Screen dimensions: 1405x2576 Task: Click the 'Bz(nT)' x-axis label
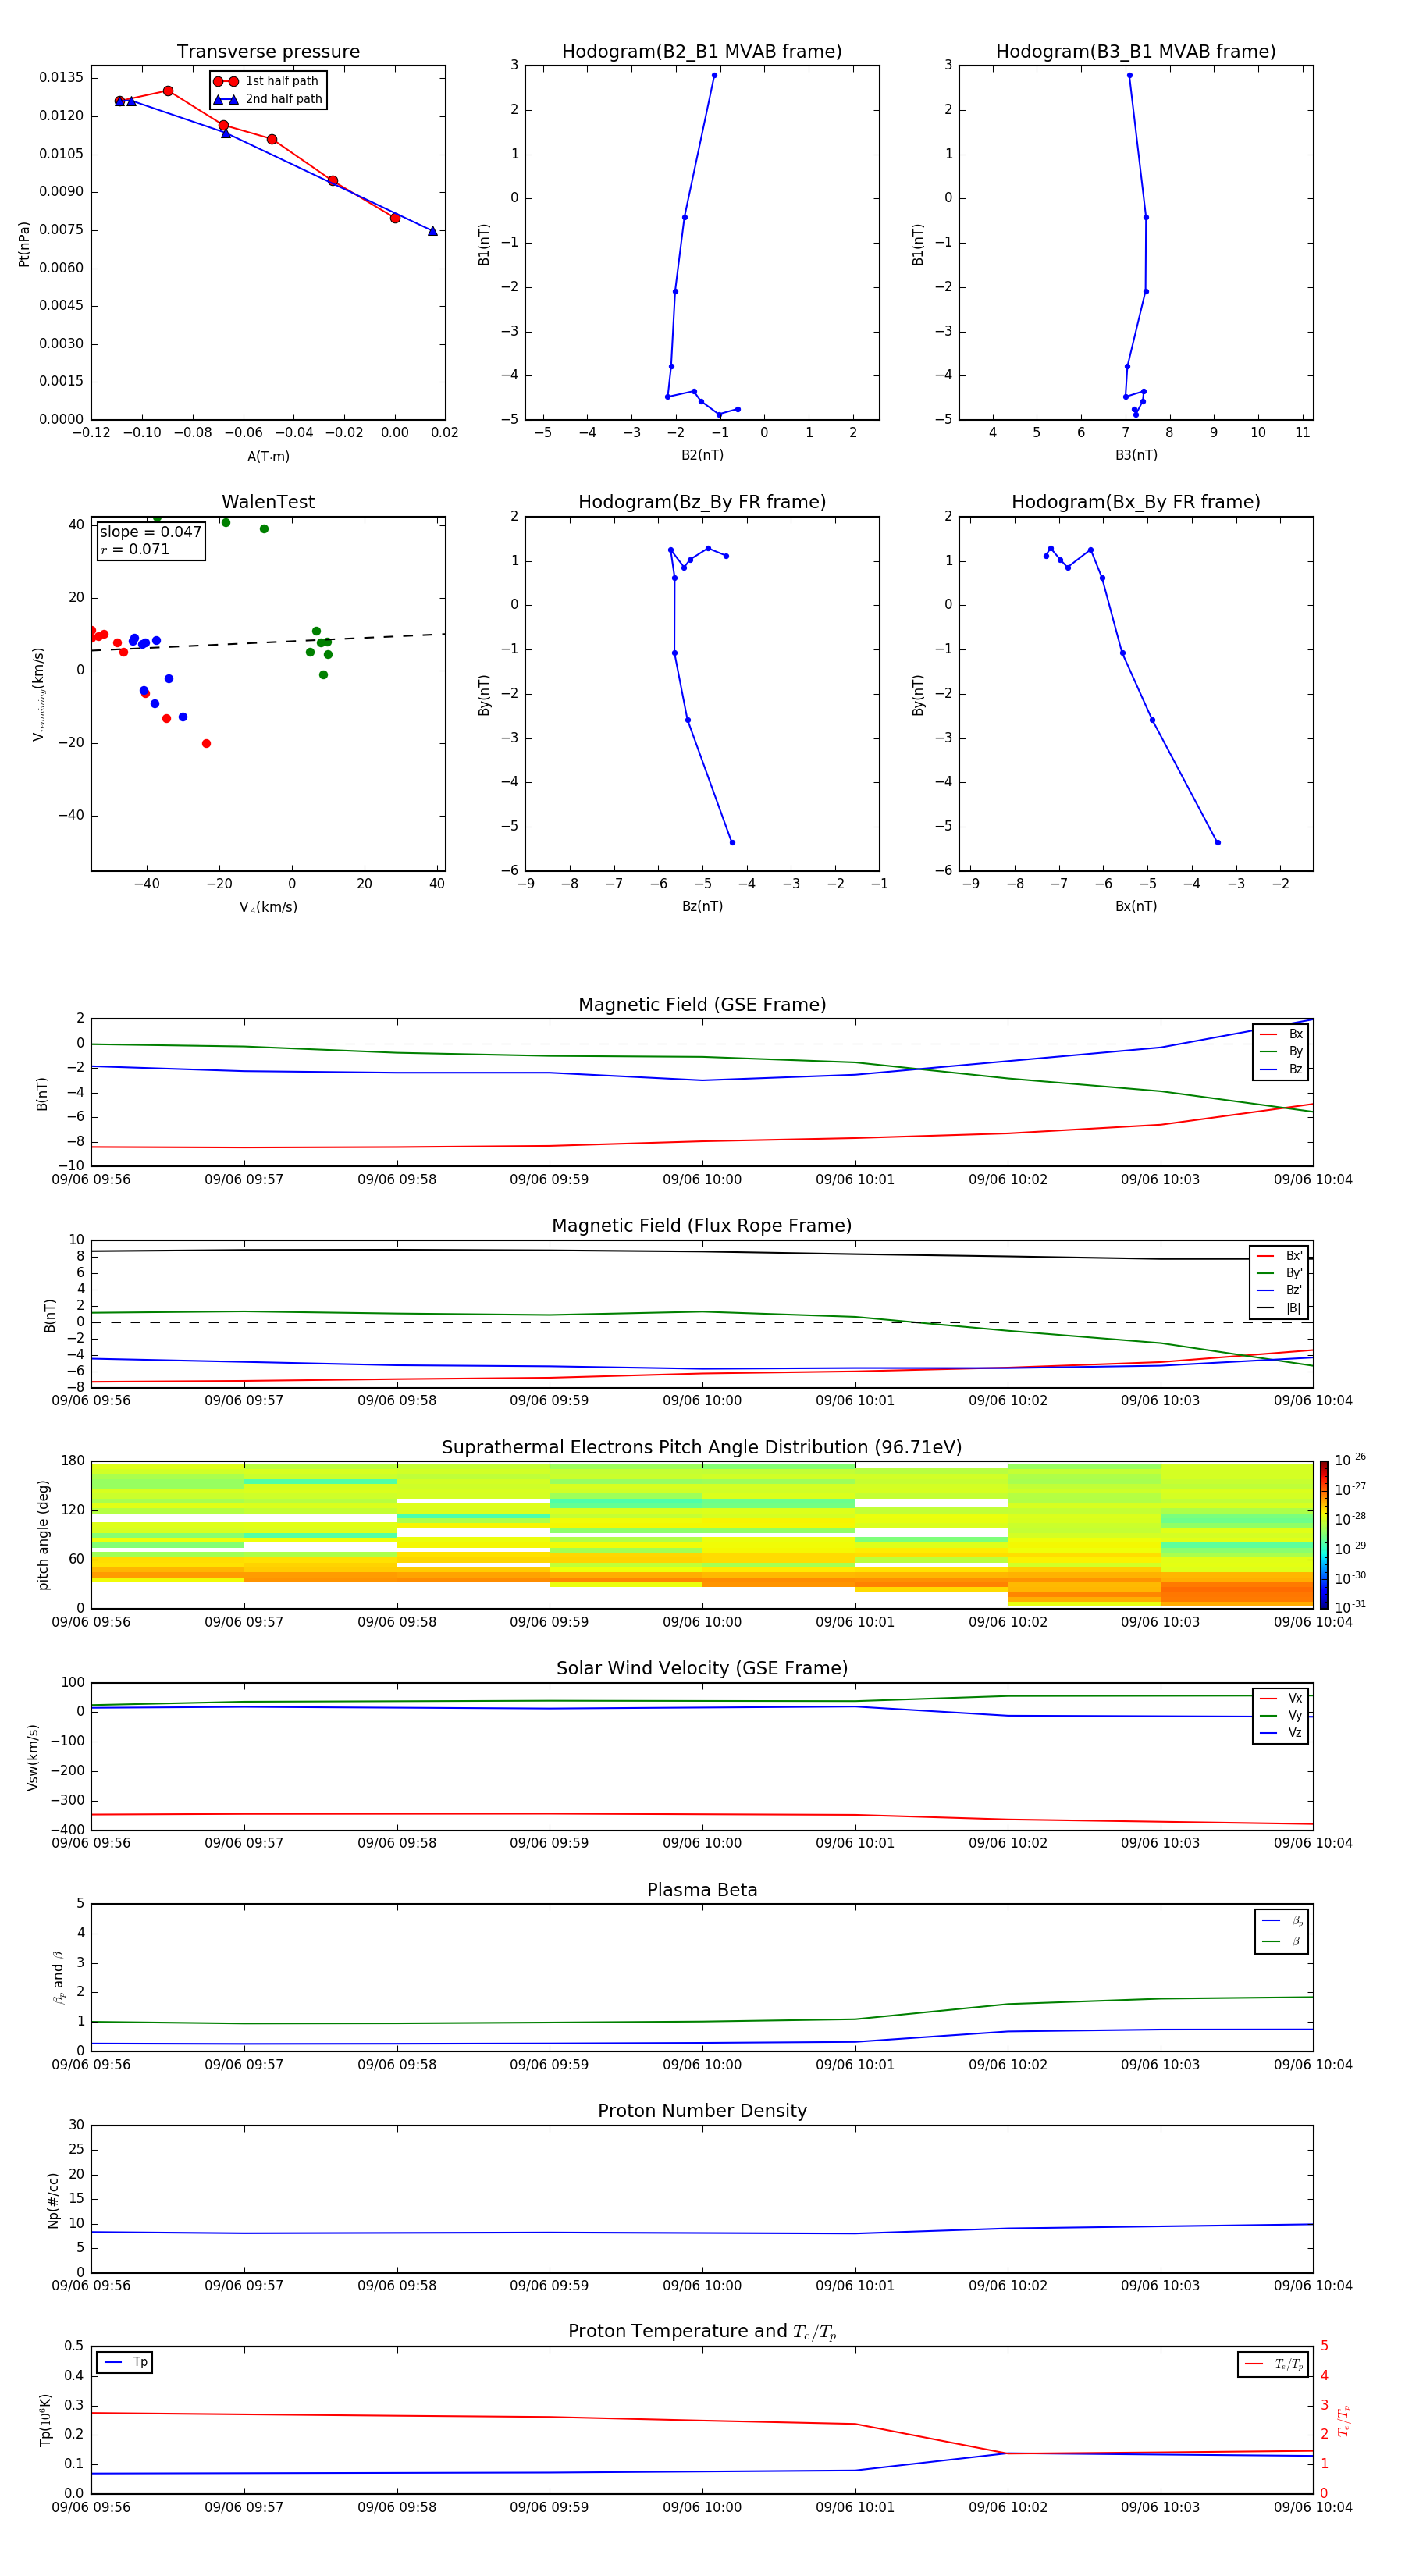pos(702,906)
